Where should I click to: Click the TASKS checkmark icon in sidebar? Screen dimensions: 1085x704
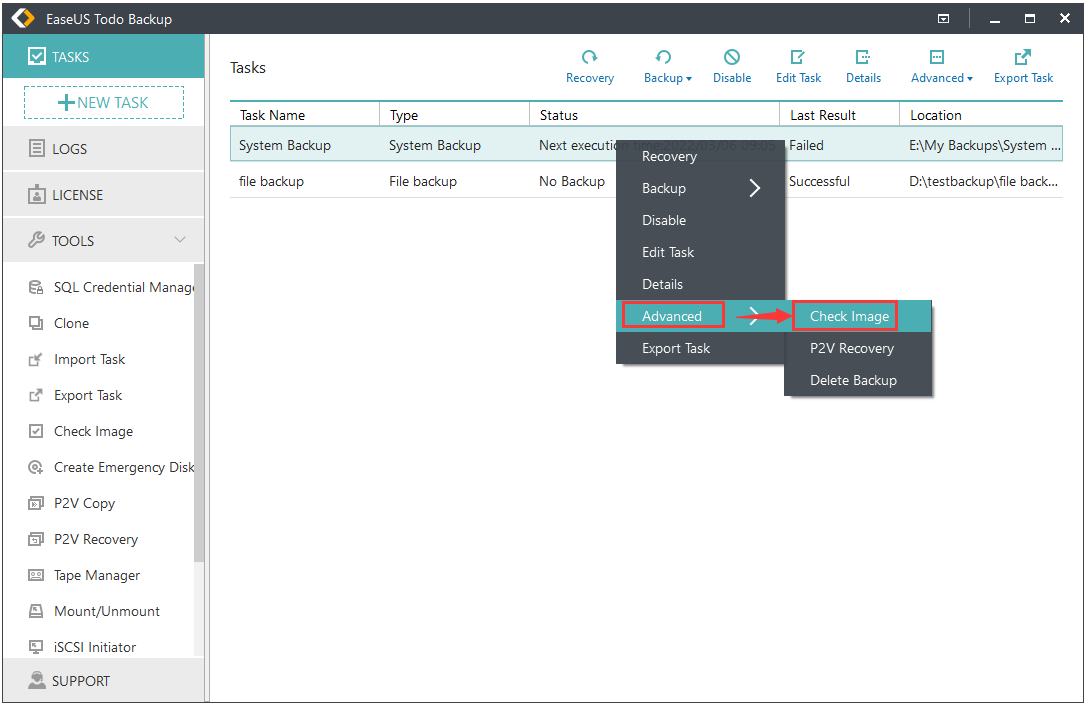(x=37, y=56)
